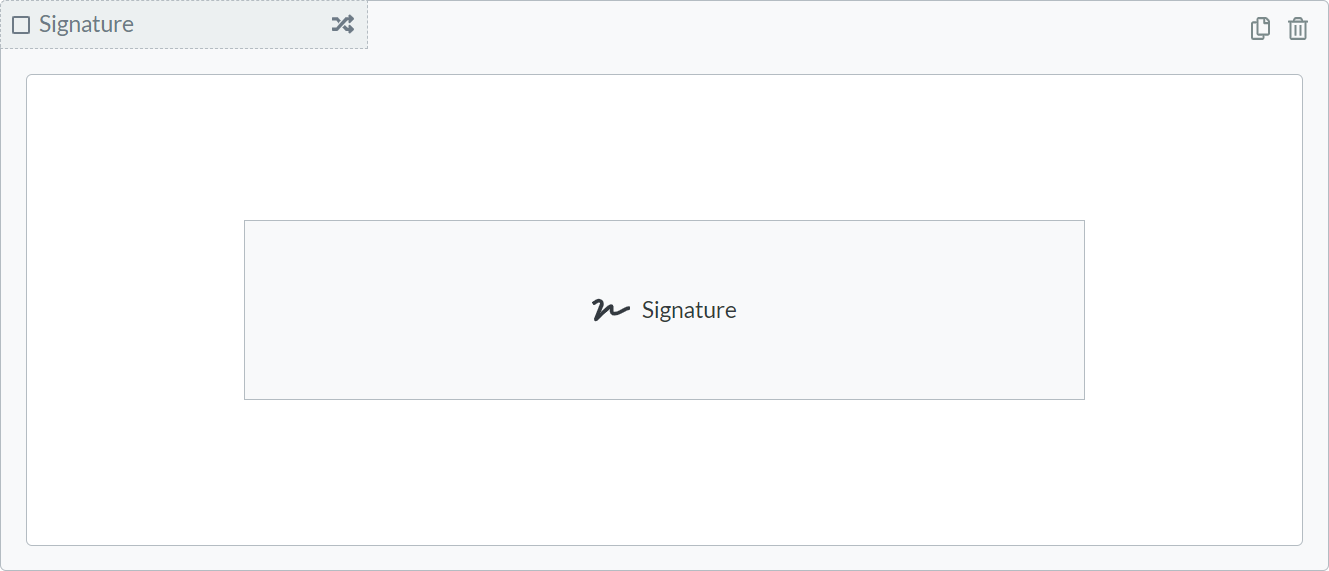The height and width of the screenshot is (571, 1329).
Task: Click the Signature title in header tab
Action: coord(86,25)
